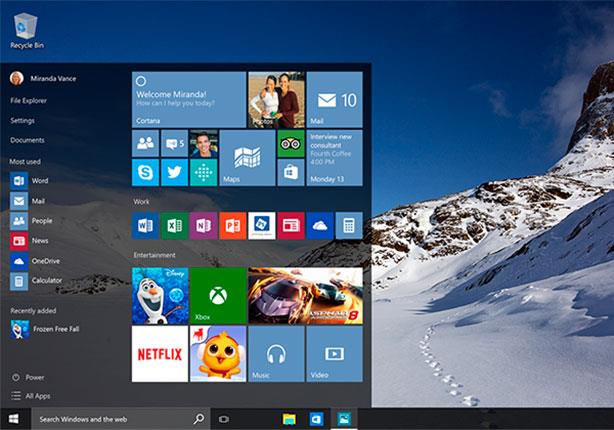Launch the Asphalt 8 racing game tile
This screenshot has height=430, width=614.
[305, 296]
